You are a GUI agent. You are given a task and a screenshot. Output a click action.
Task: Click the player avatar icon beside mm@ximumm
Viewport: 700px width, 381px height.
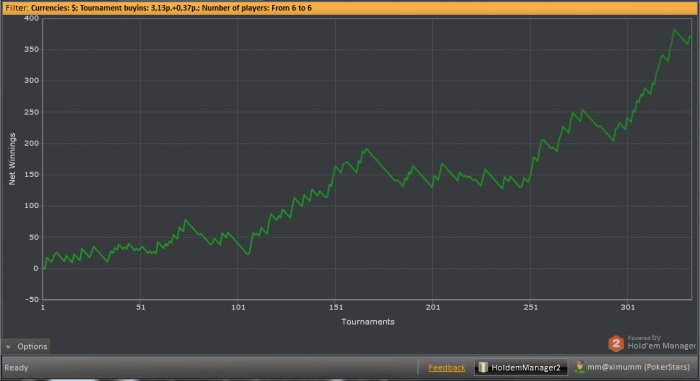(579, 367)
